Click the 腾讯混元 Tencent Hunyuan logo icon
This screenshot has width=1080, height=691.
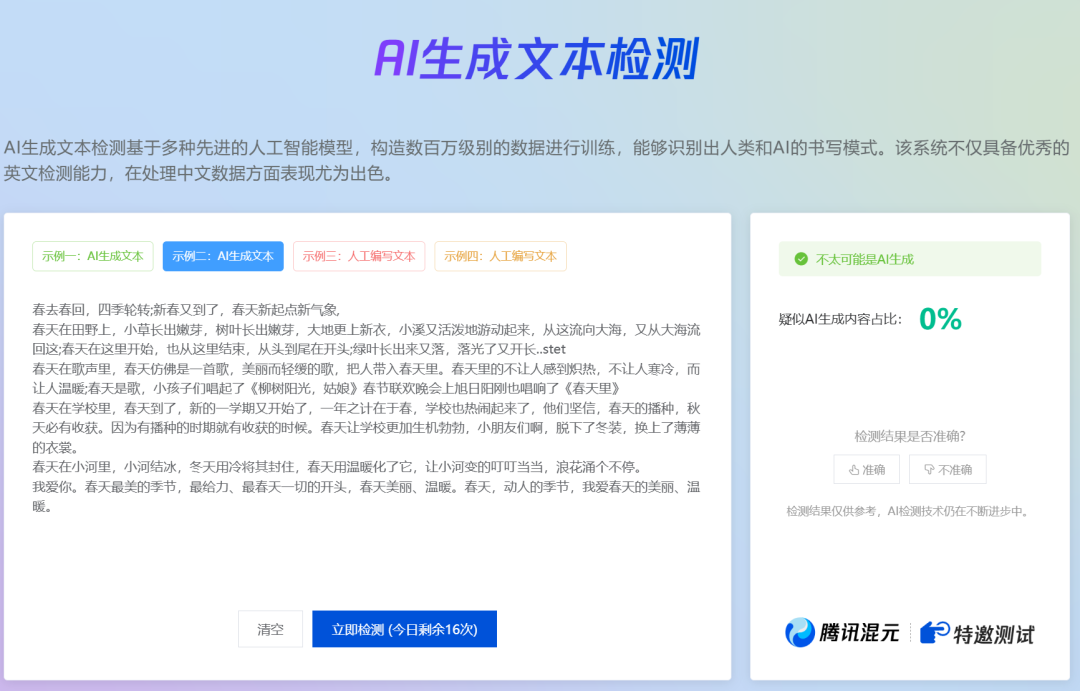point(800,634)
